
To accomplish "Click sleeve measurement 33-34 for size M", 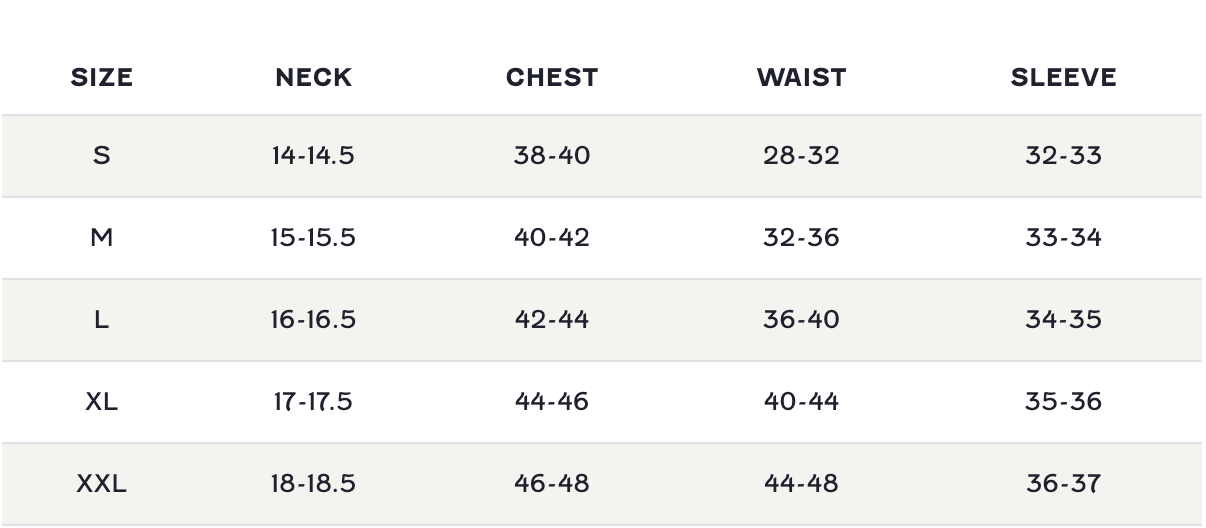I will coord(1063,237).
